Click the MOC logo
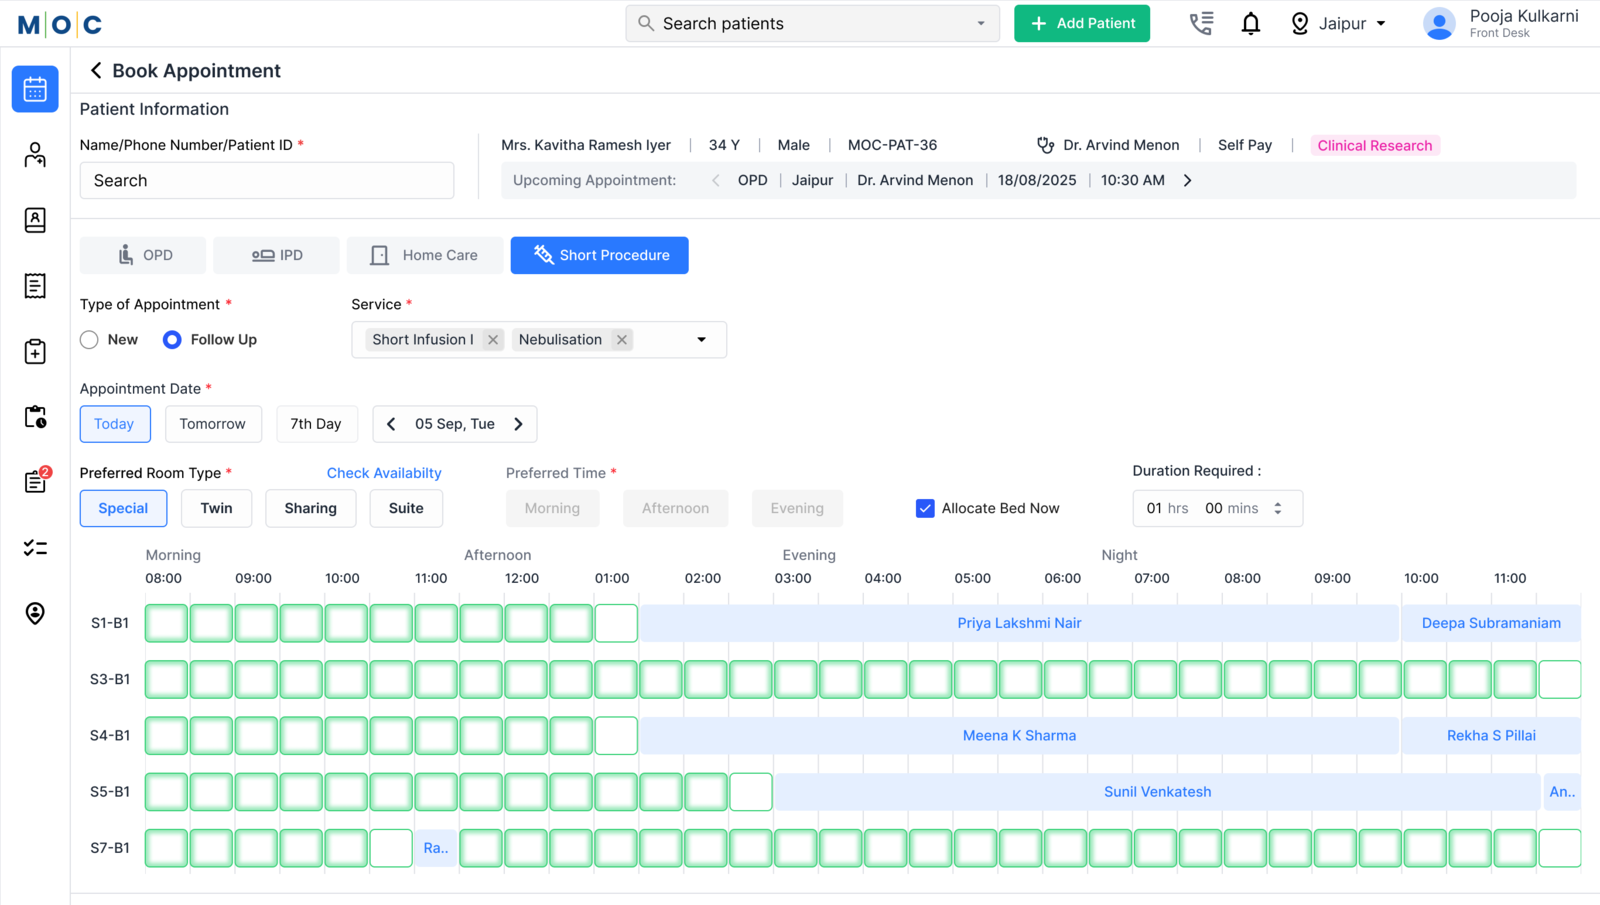The width and height of the screenshot is (1600, 905). point(60,24)
